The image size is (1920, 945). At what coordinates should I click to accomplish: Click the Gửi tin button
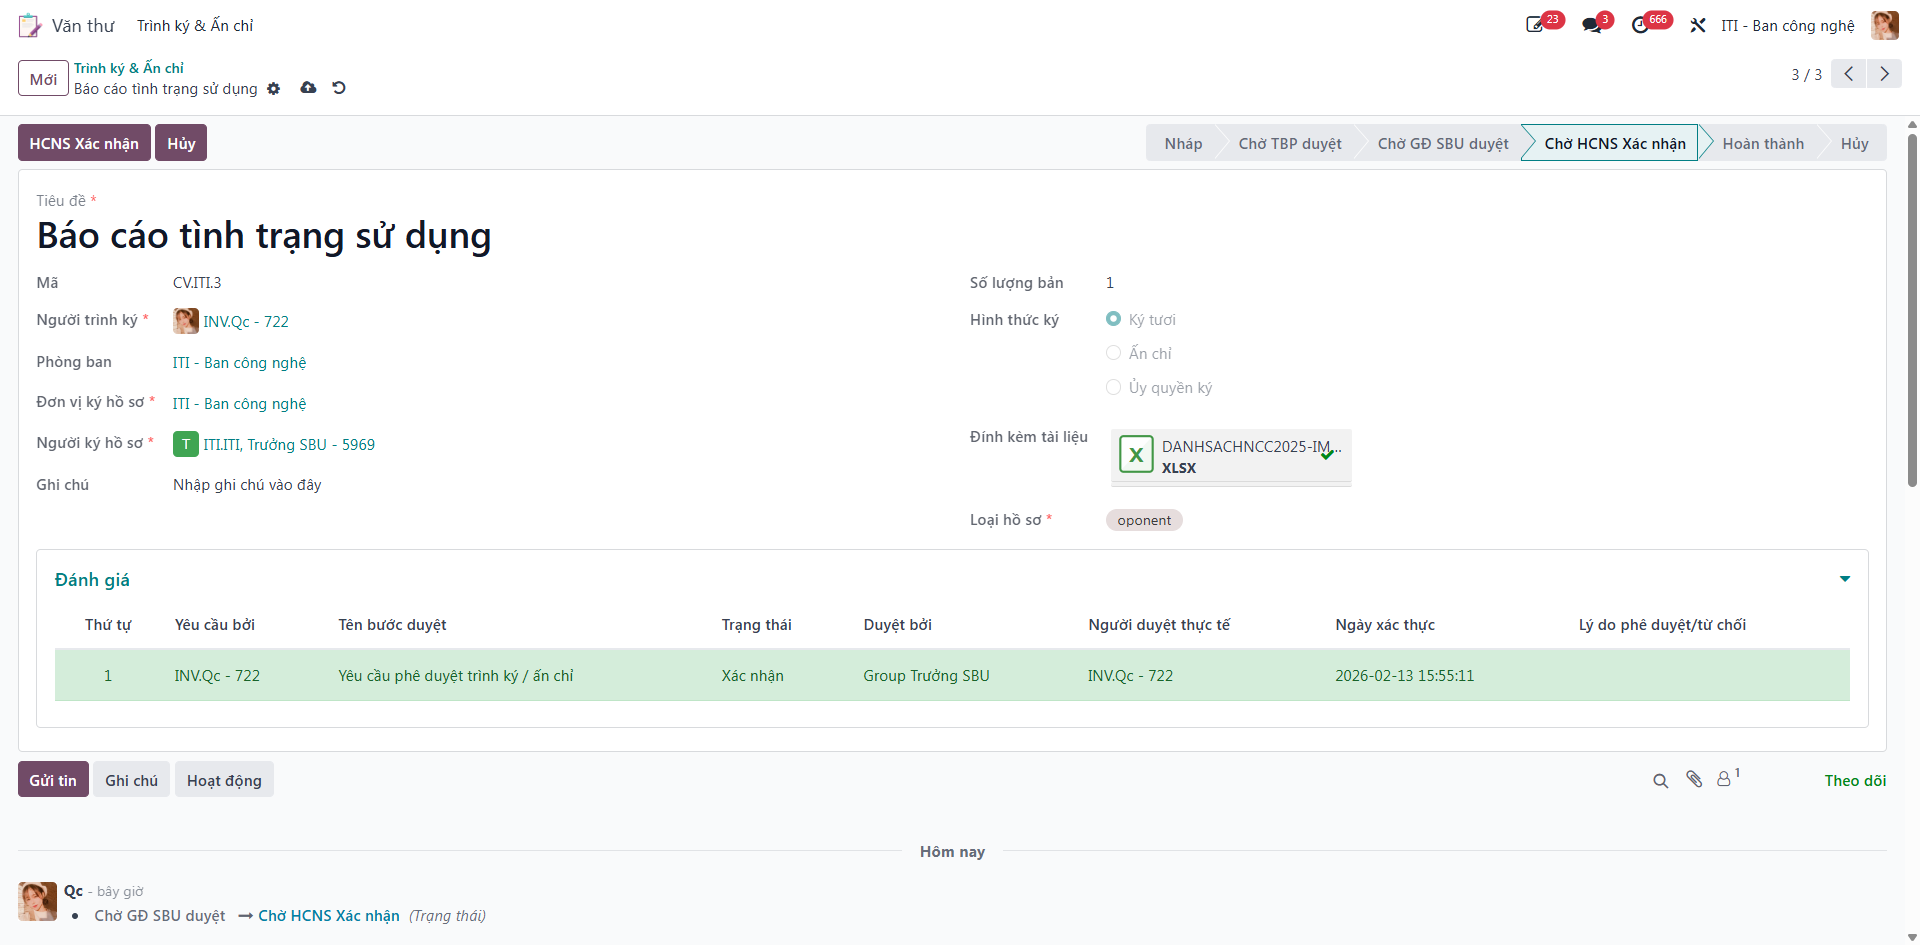pyautogui.click(x=53, y=780)
